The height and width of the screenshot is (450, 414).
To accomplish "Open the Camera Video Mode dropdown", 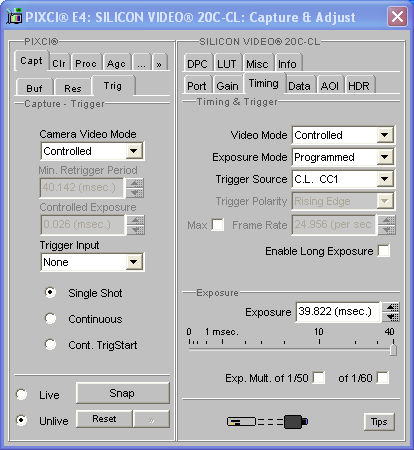I will pyautogui.click(x=134, y=151).
